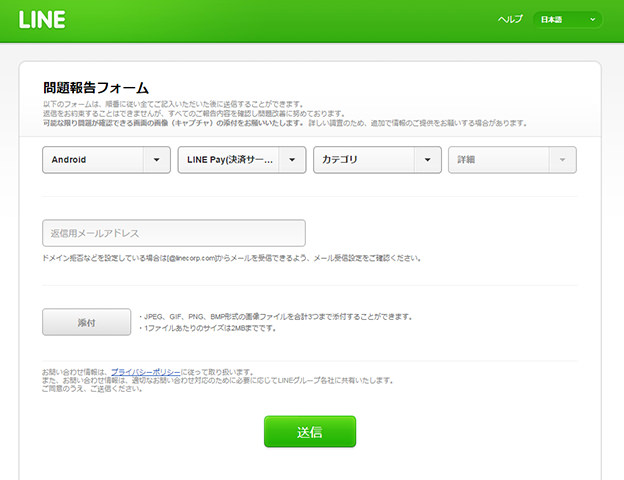Select the 問題報告フォーム heading text

pyautogui.click(x=96, y=88)
